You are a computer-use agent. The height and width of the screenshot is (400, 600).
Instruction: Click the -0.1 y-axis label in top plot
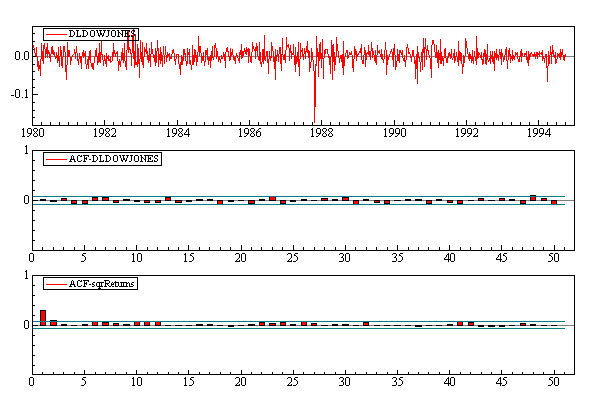pos(17,94)
